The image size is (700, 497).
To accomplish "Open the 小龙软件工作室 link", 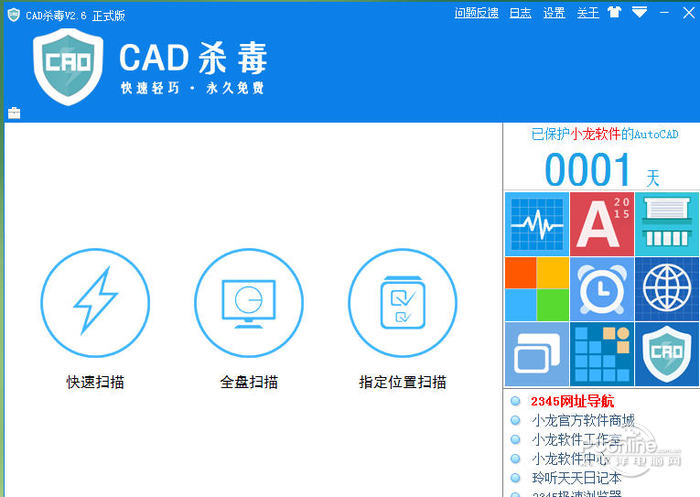I will coord(576,440).
